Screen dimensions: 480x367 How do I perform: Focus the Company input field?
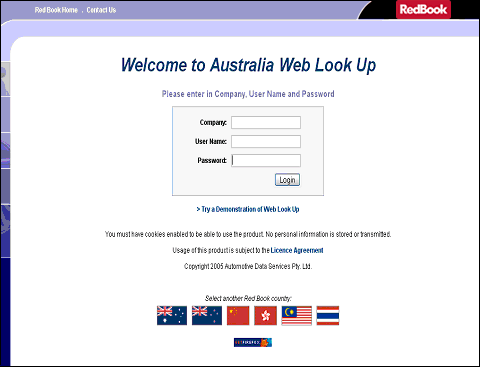(266, 122)
